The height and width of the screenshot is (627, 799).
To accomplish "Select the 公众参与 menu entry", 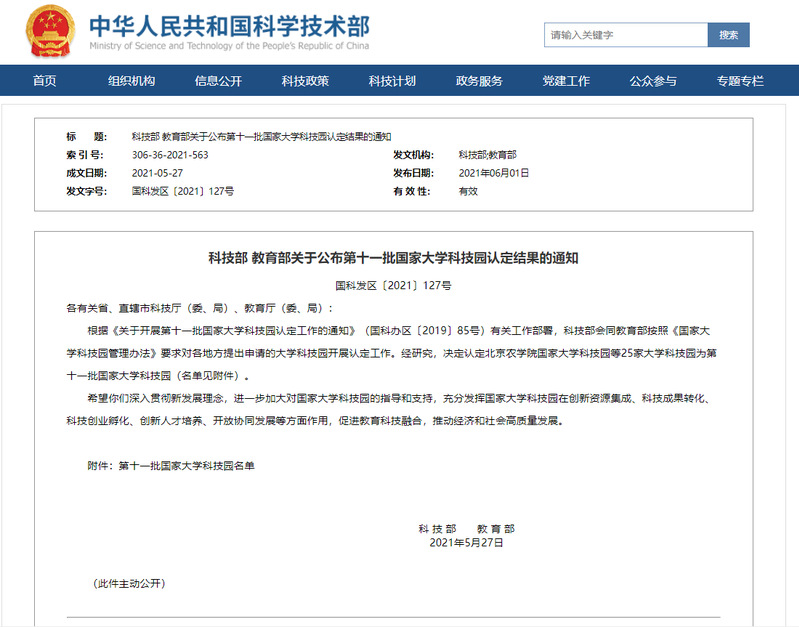I will coord(653,81).
